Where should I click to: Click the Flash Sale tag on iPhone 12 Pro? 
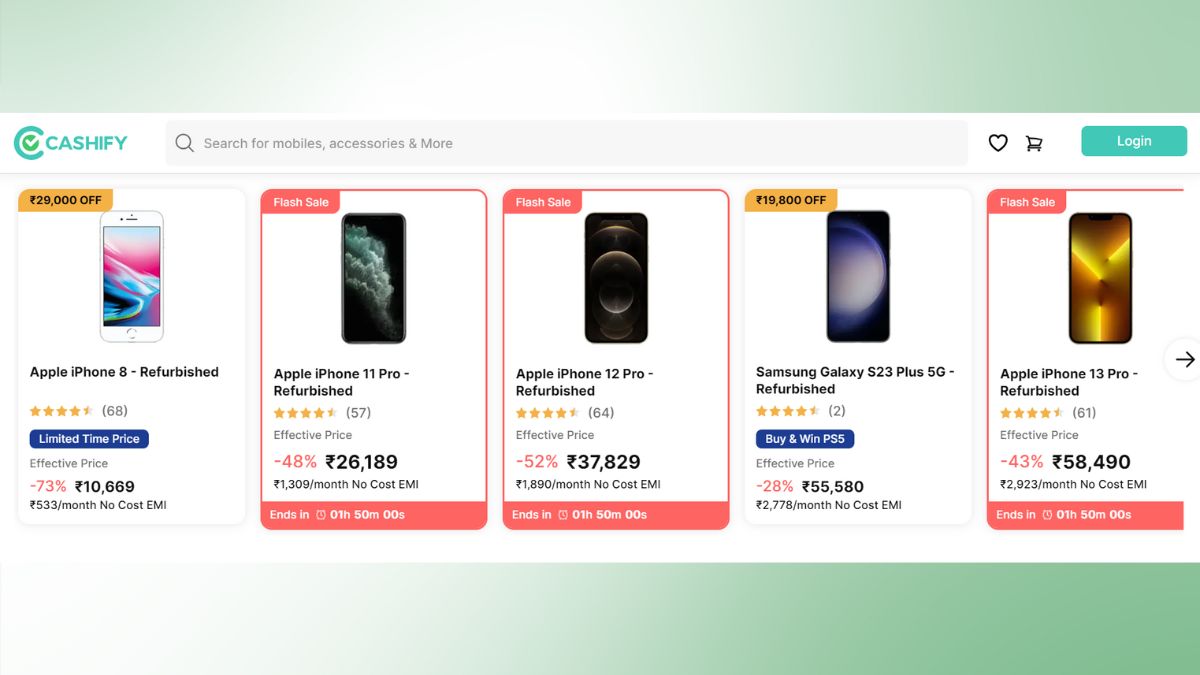pyautogui.click(x=543, y=202)
